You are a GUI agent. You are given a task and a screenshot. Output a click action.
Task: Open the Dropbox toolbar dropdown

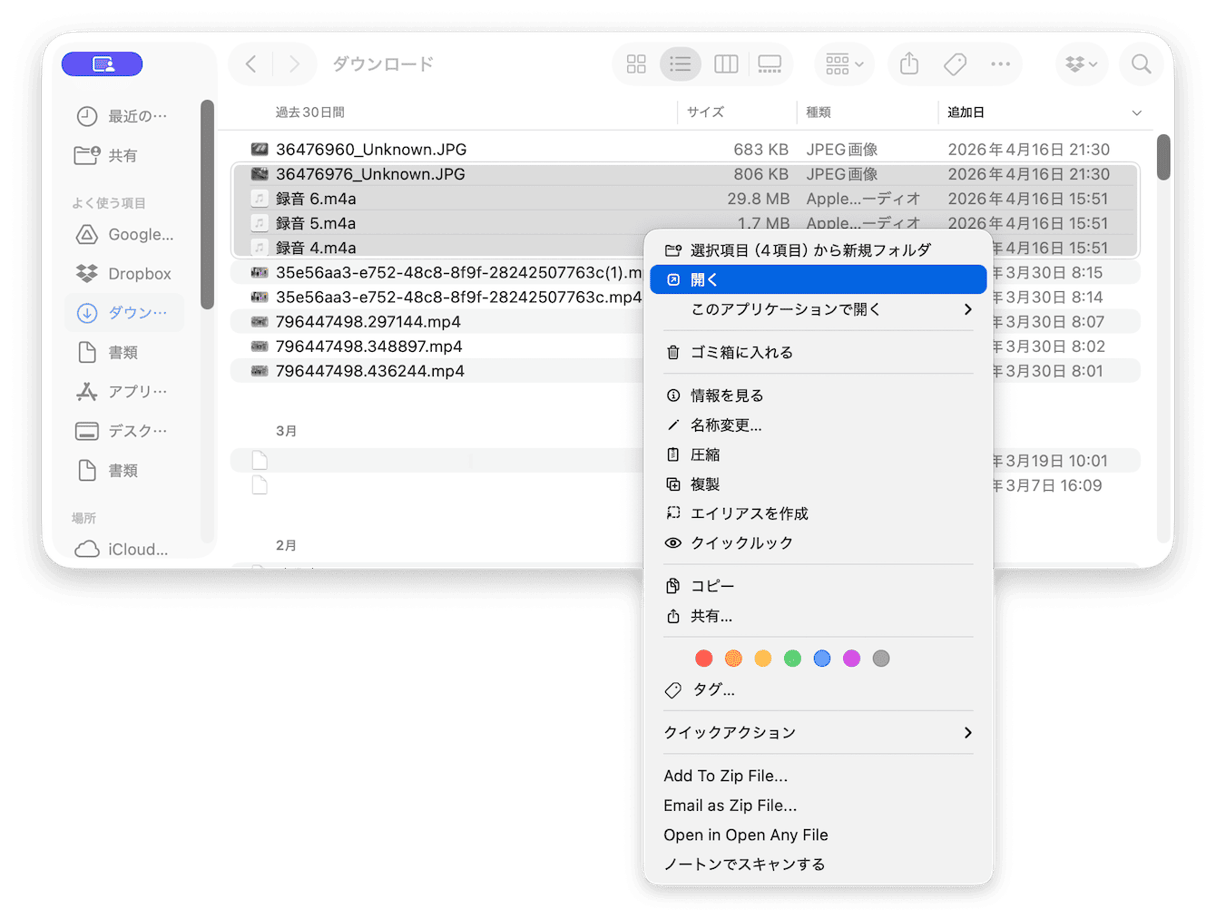[1082, 64]
